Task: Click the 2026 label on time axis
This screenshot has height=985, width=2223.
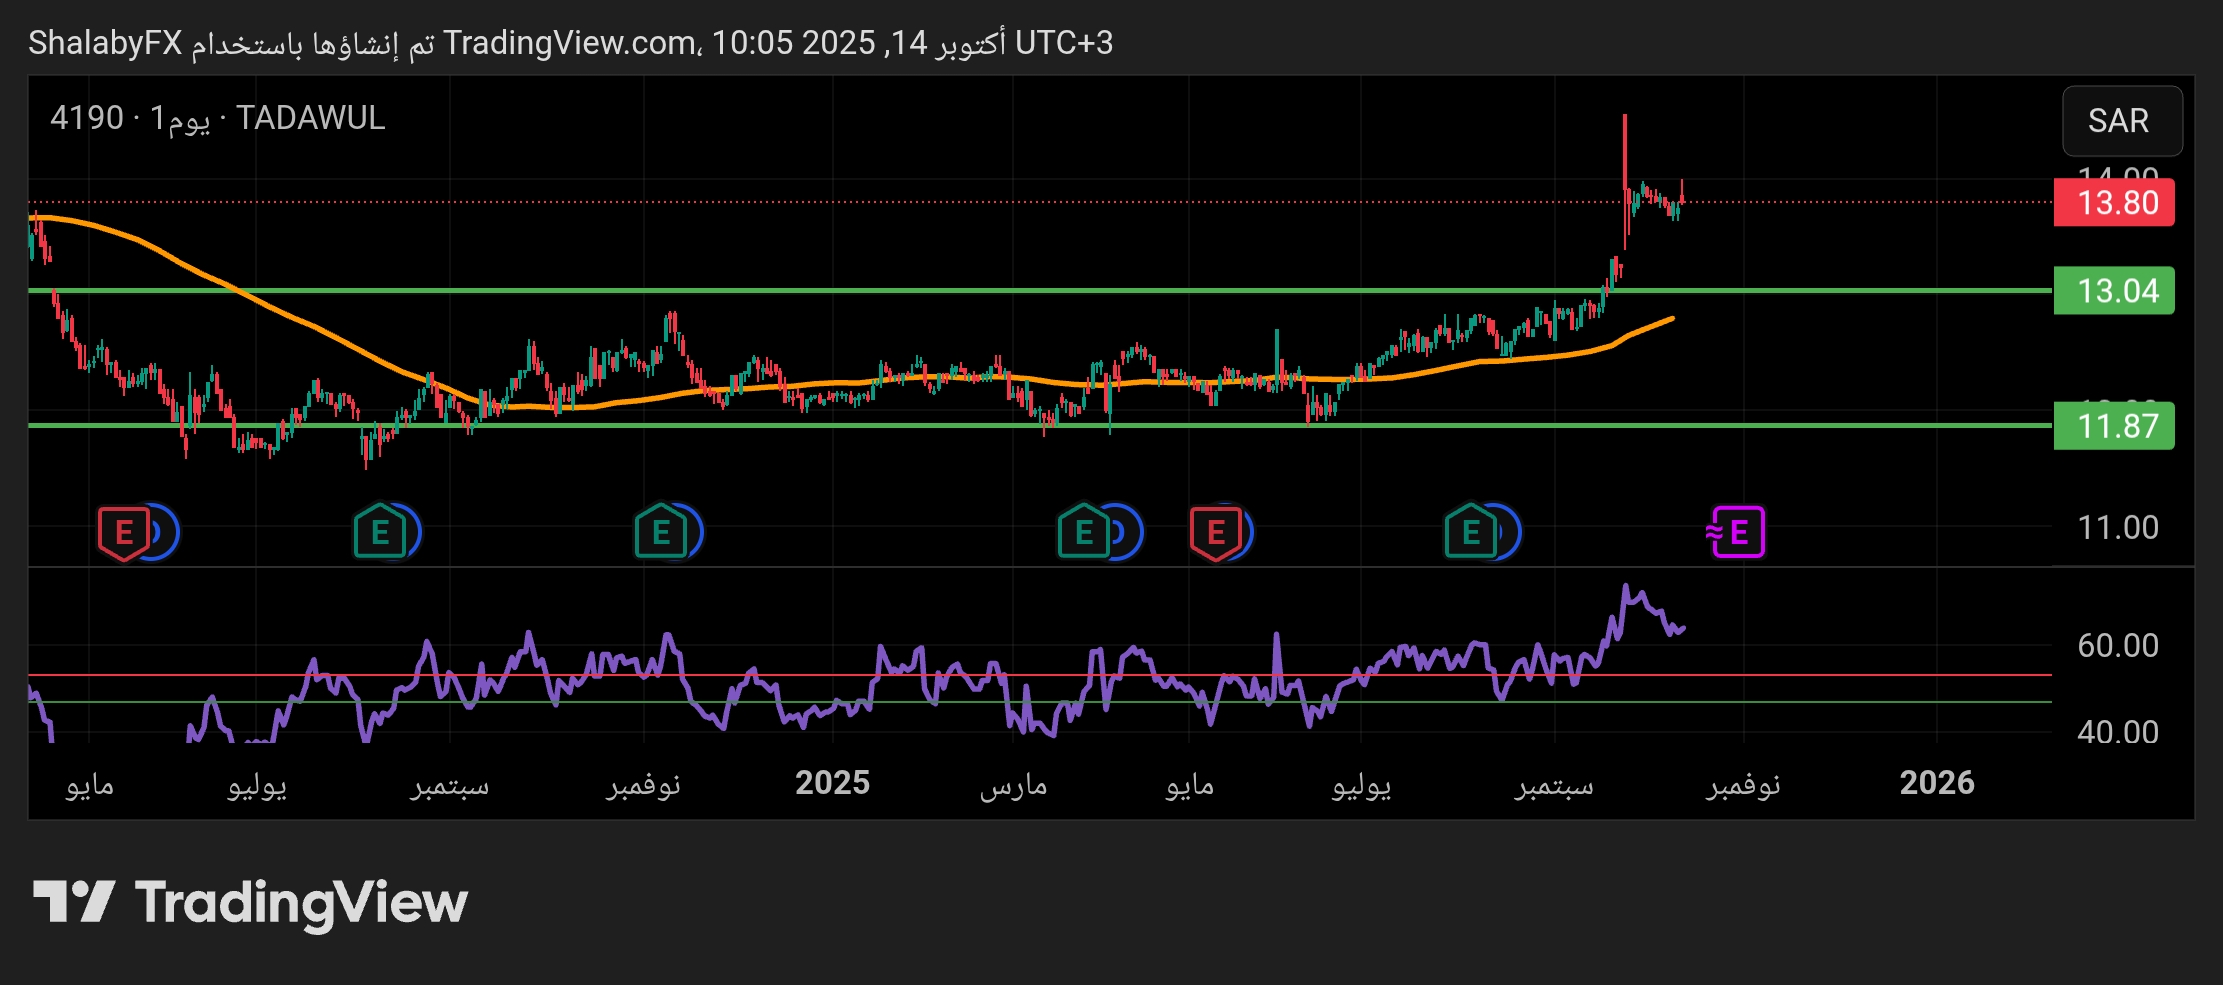Action: (x=1936, y=783)
